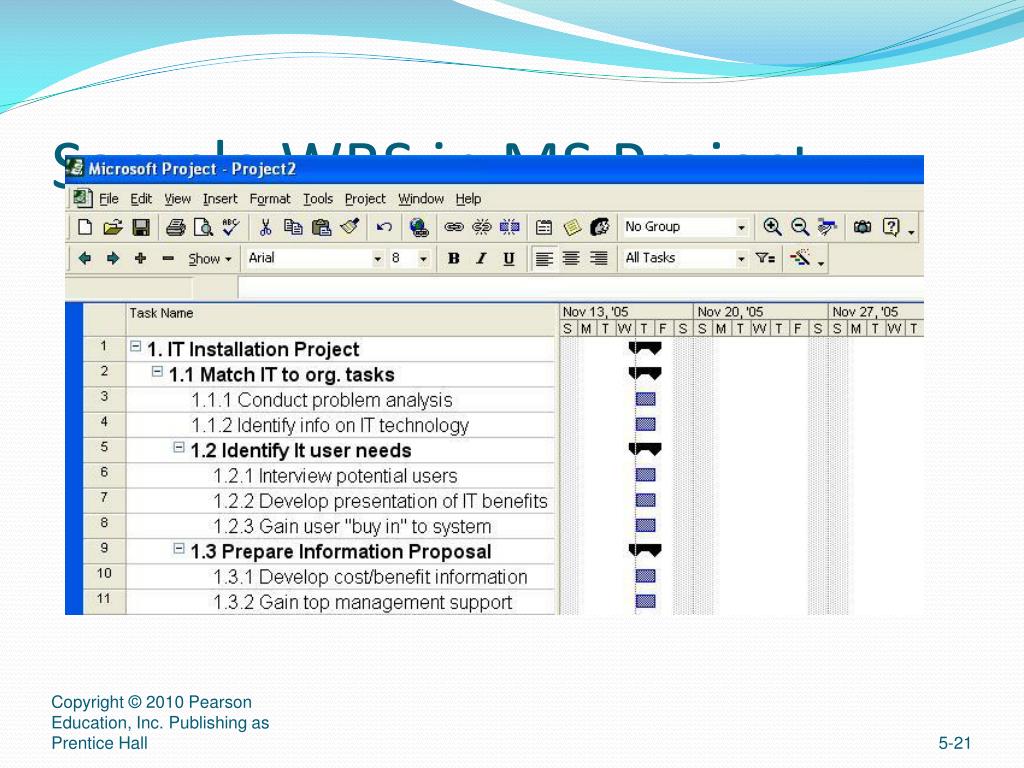1024x768 pixels.
Task: Launch the Gantt Chart Wizard icon
Action: click(800, 257)
